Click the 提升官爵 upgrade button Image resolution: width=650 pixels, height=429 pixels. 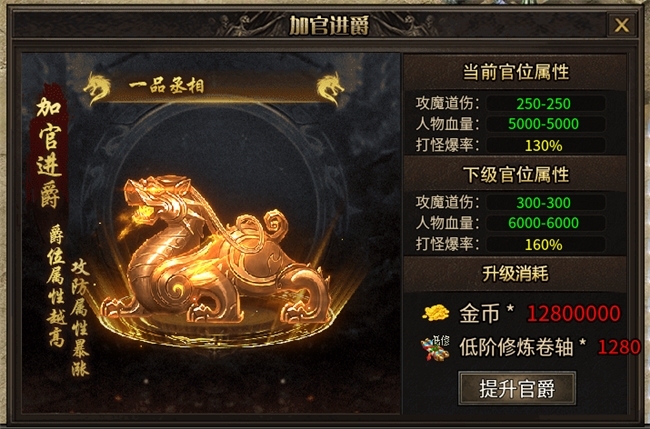point(517,388)
